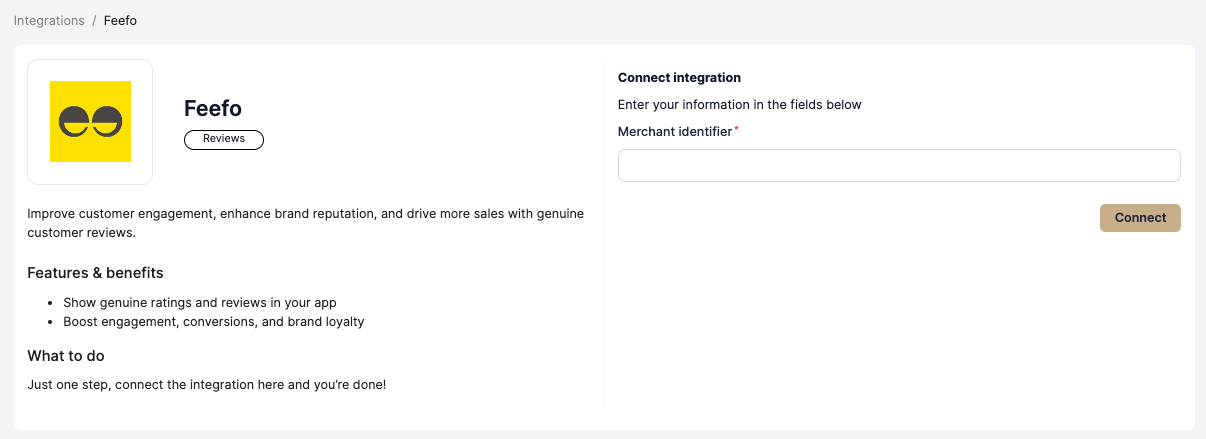This screenshot has width=1206, height=439.
Task: Click the Feefo title heading
Action: point(213,108)
